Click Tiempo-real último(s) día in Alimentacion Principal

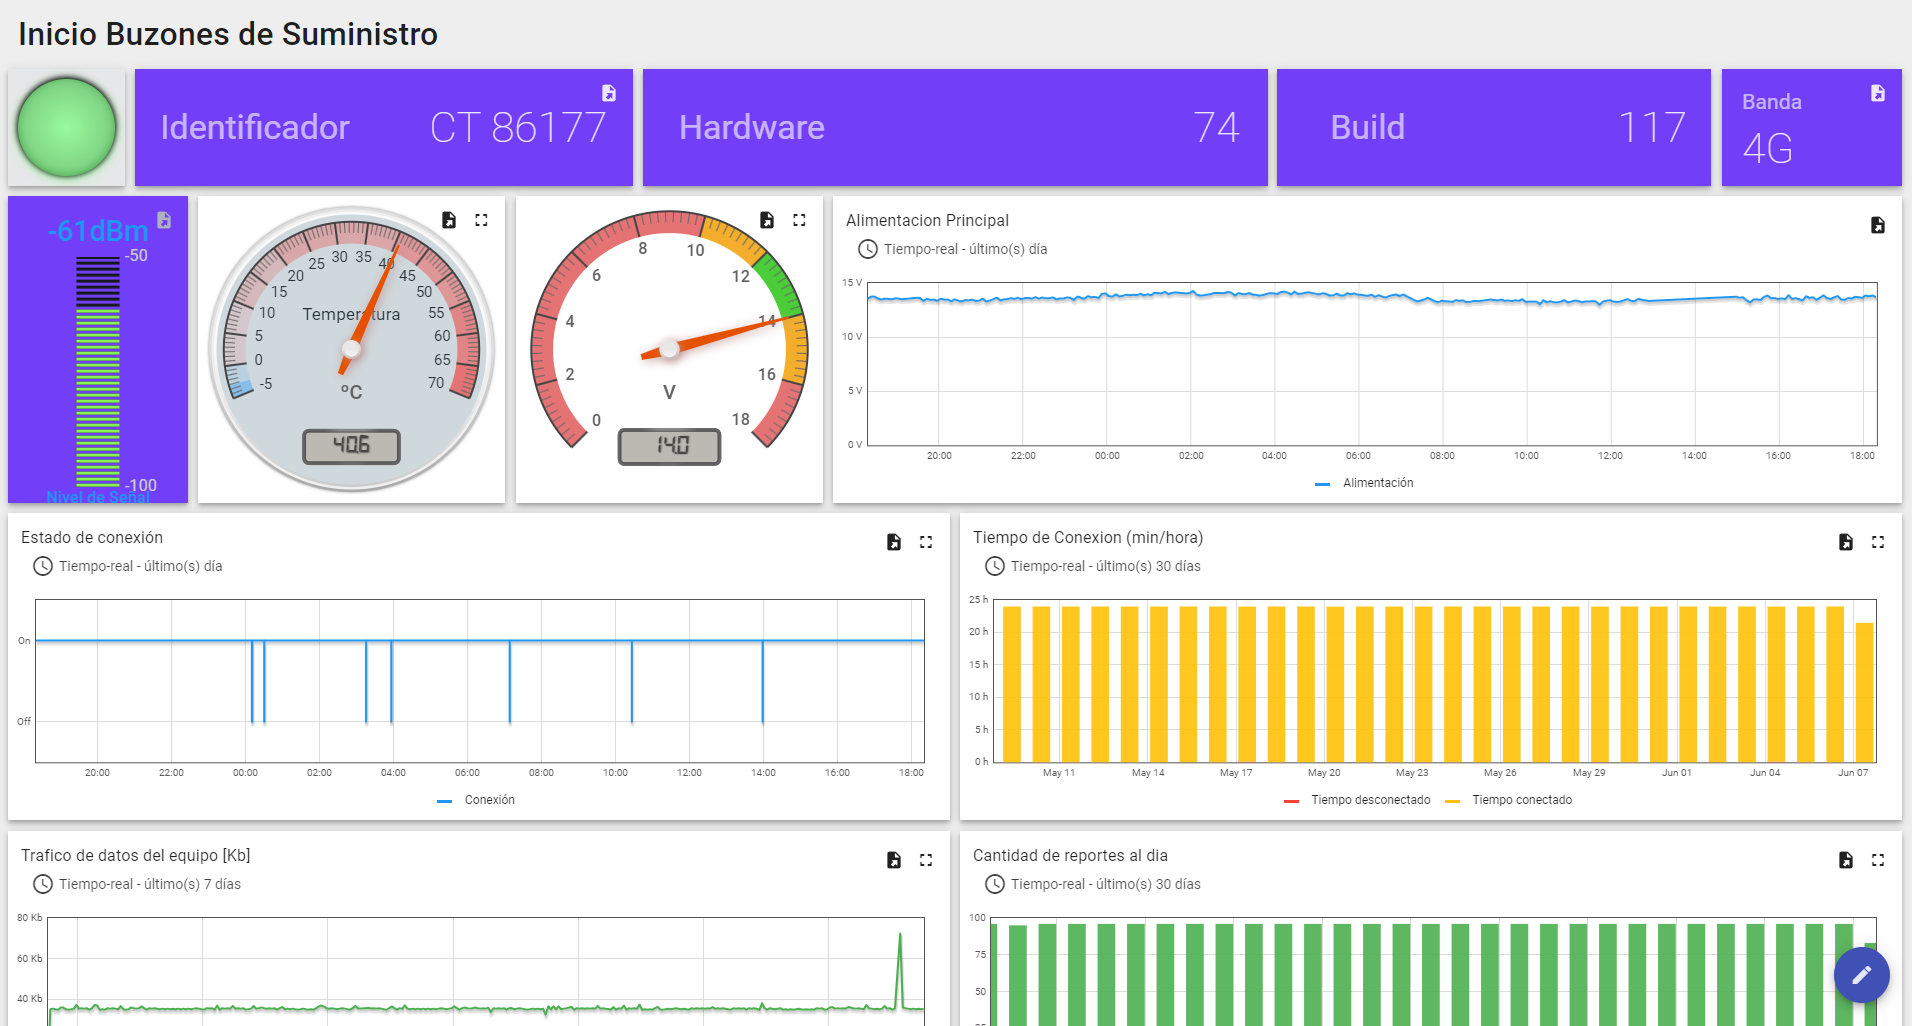(965, 249)
